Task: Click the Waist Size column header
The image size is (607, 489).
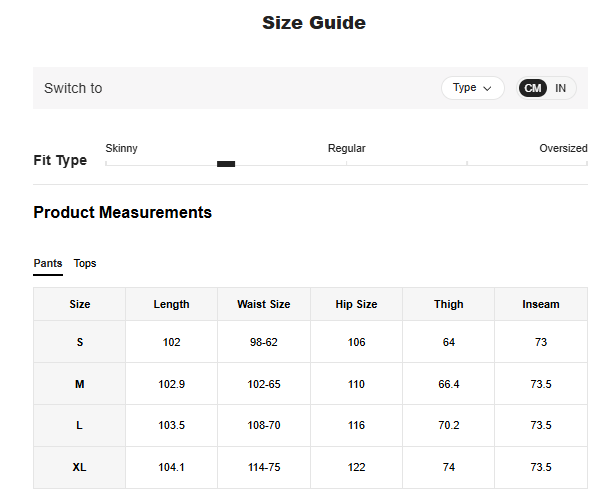Action: click(264, 304)
